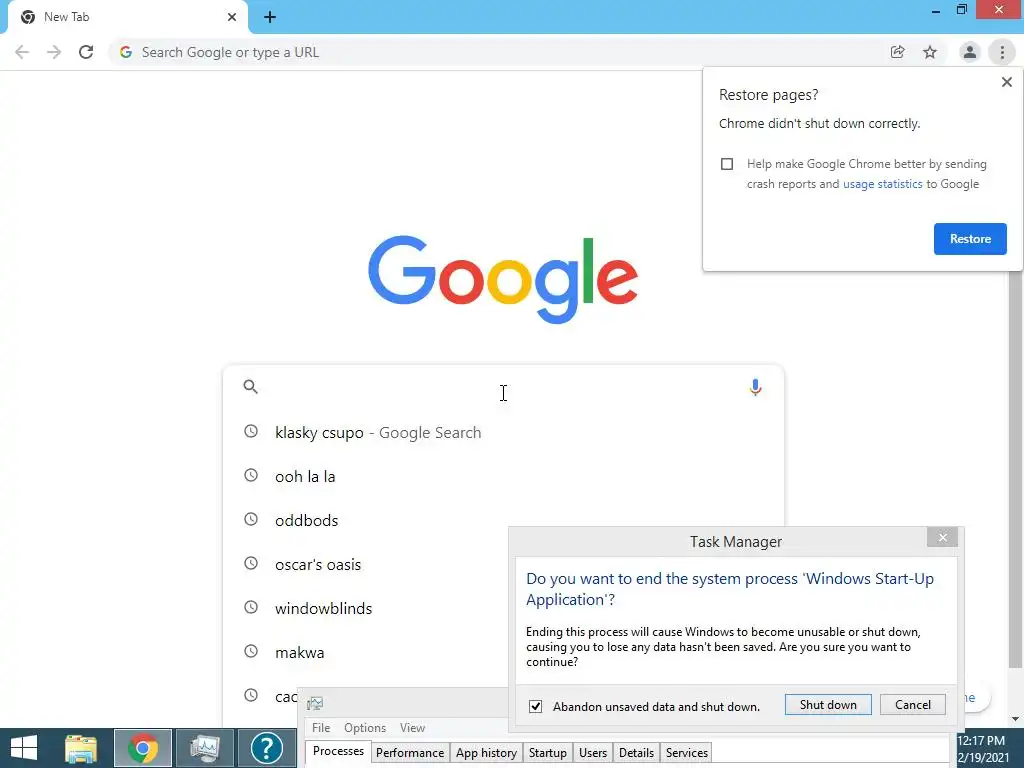1024x768 pixels.
Task: Close the New Tab tab
Action: 232,17
